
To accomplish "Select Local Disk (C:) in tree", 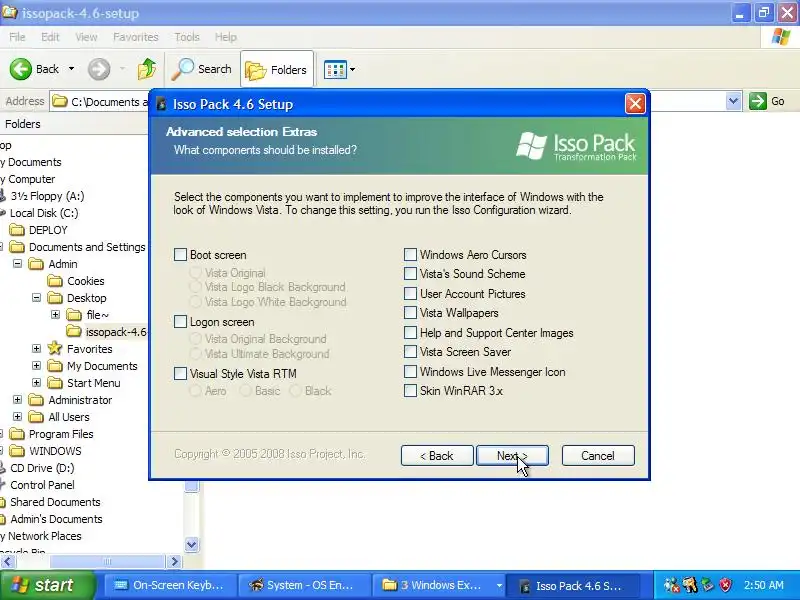I will 44,213.
